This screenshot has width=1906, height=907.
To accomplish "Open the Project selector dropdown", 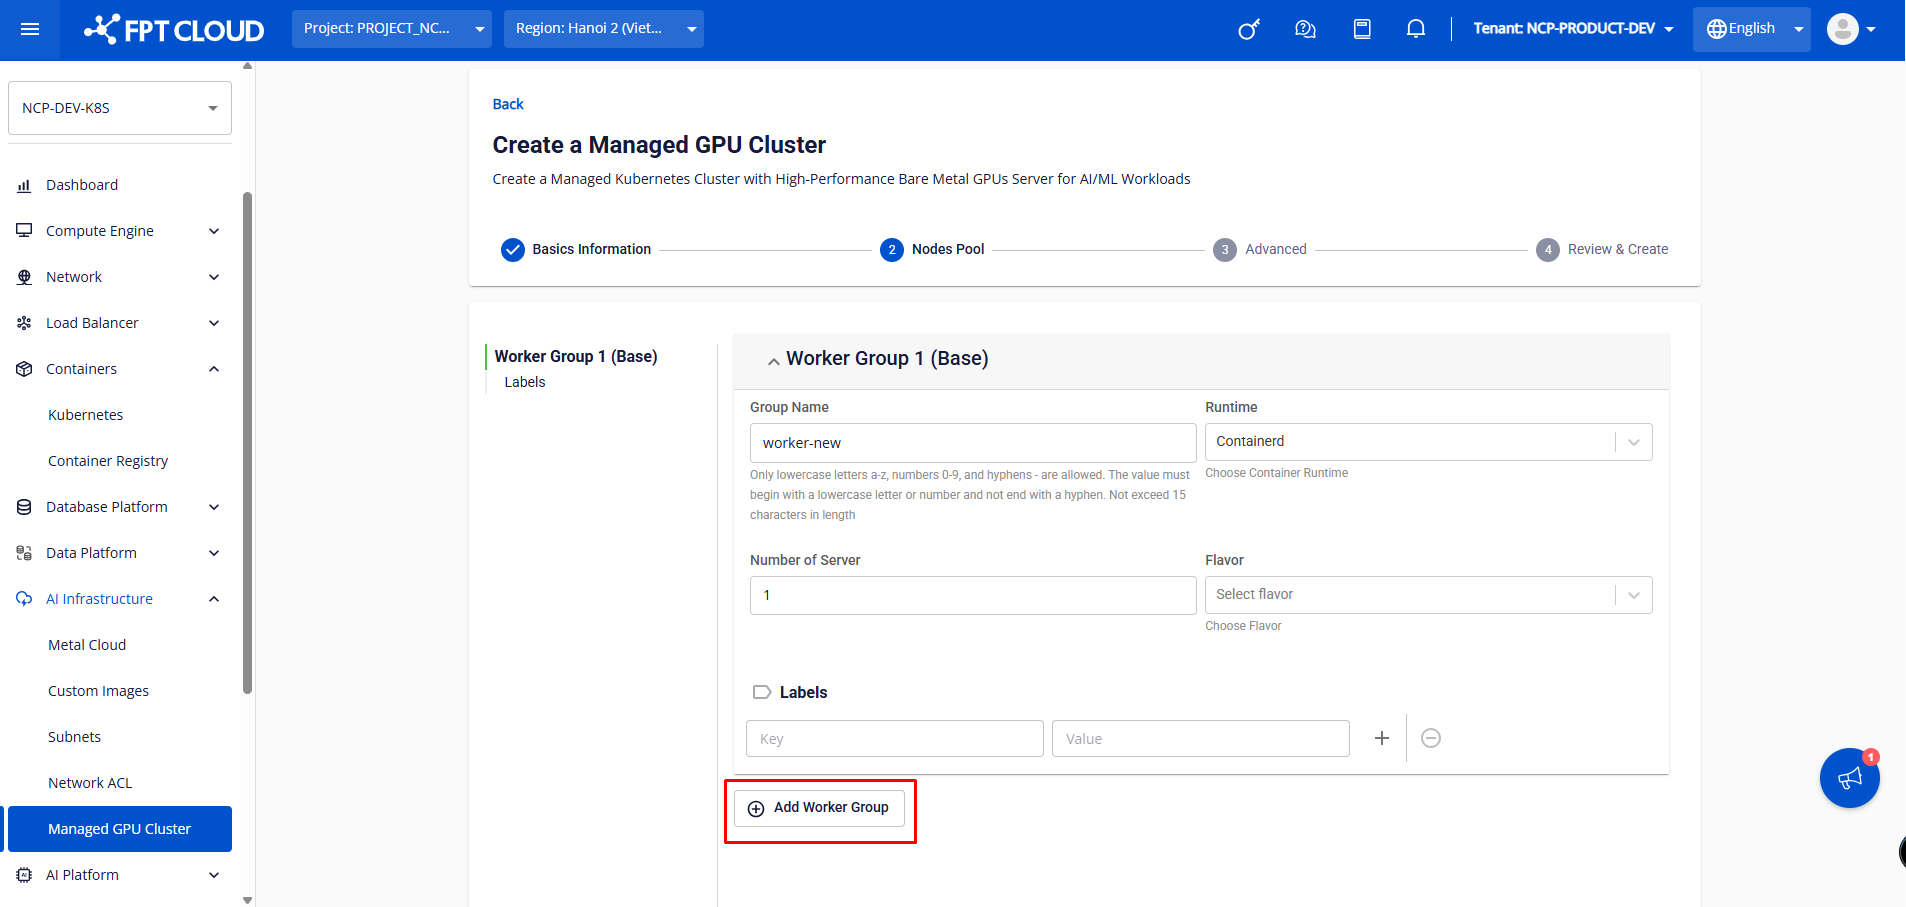I will 391,29.
